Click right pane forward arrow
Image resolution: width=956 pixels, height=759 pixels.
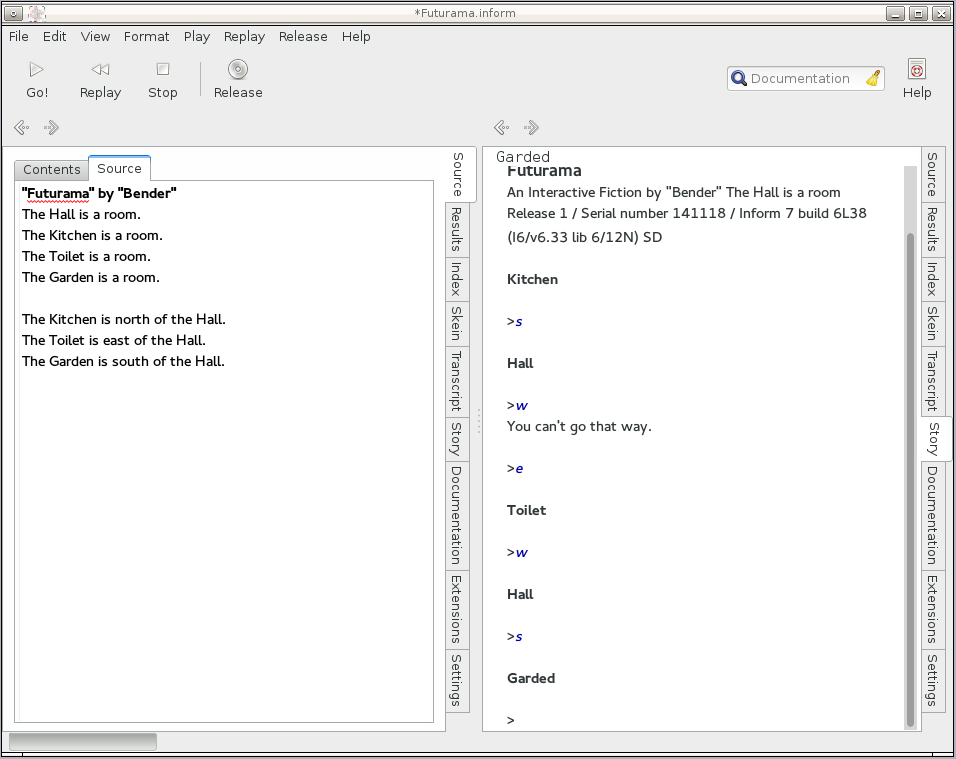(x=532, y=127)
